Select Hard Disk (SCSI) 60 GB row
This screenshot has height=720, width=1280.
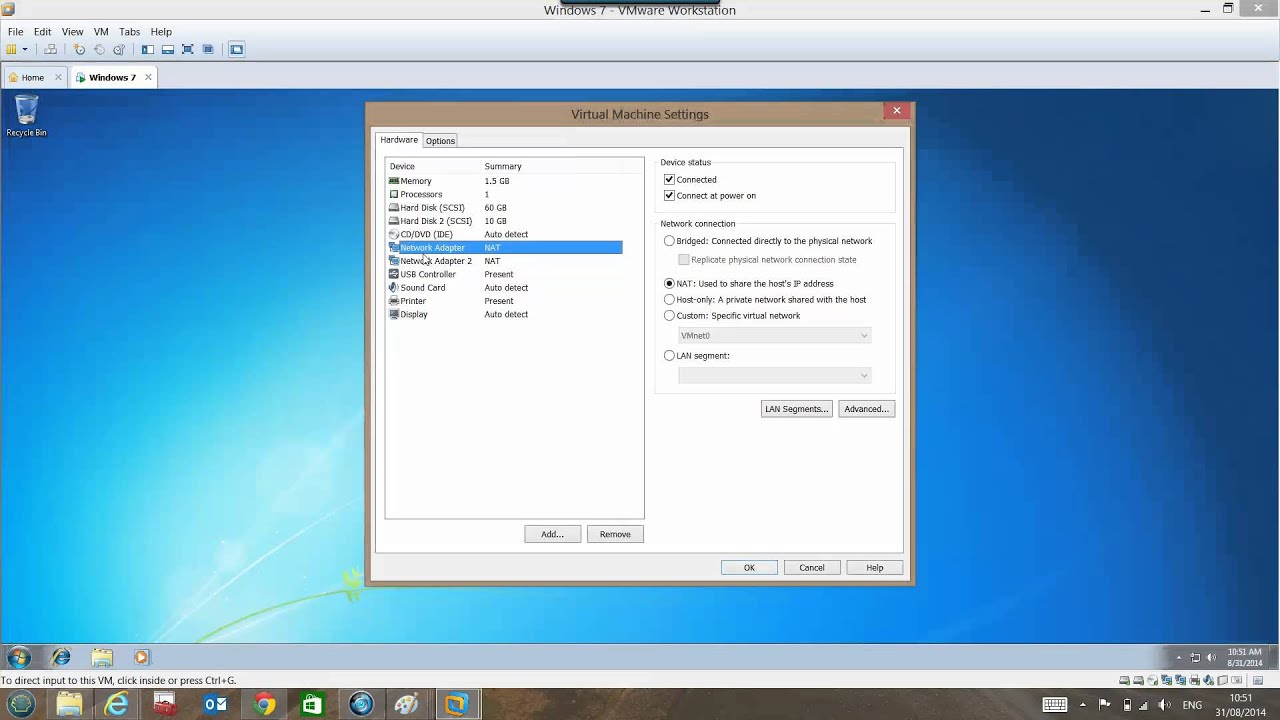505,208
